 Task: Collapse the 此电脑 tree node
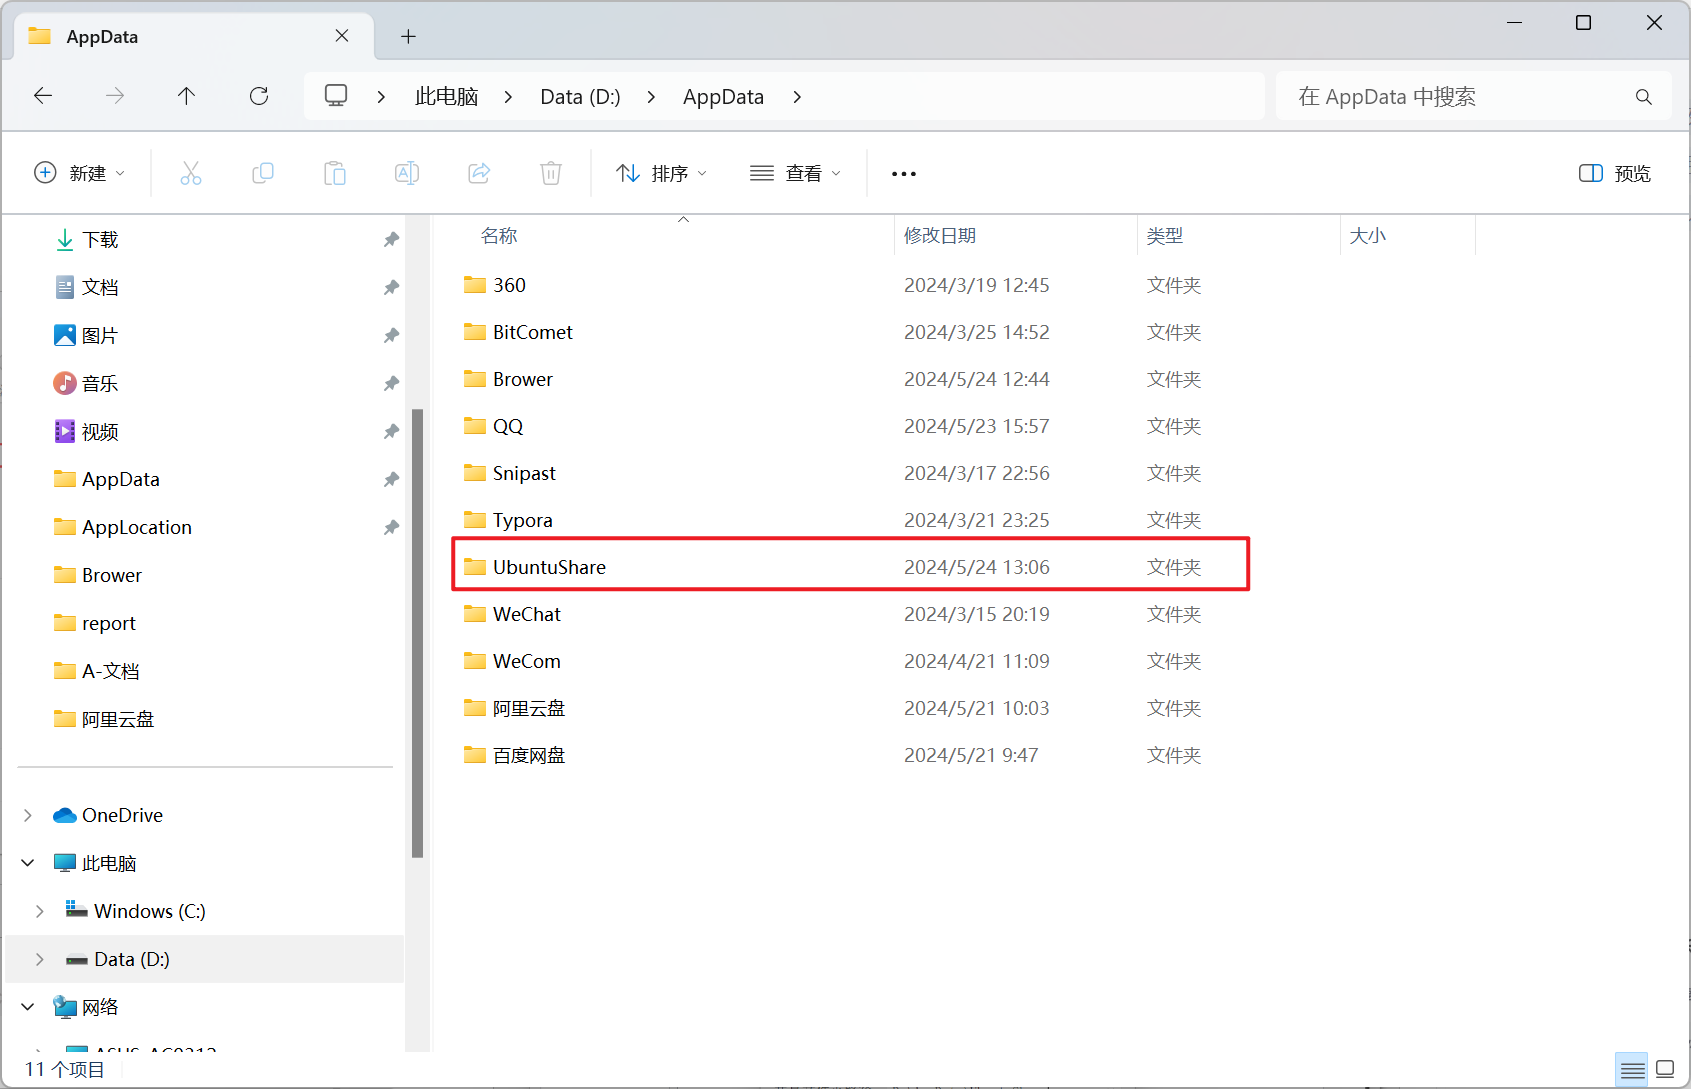coord(28,863)
